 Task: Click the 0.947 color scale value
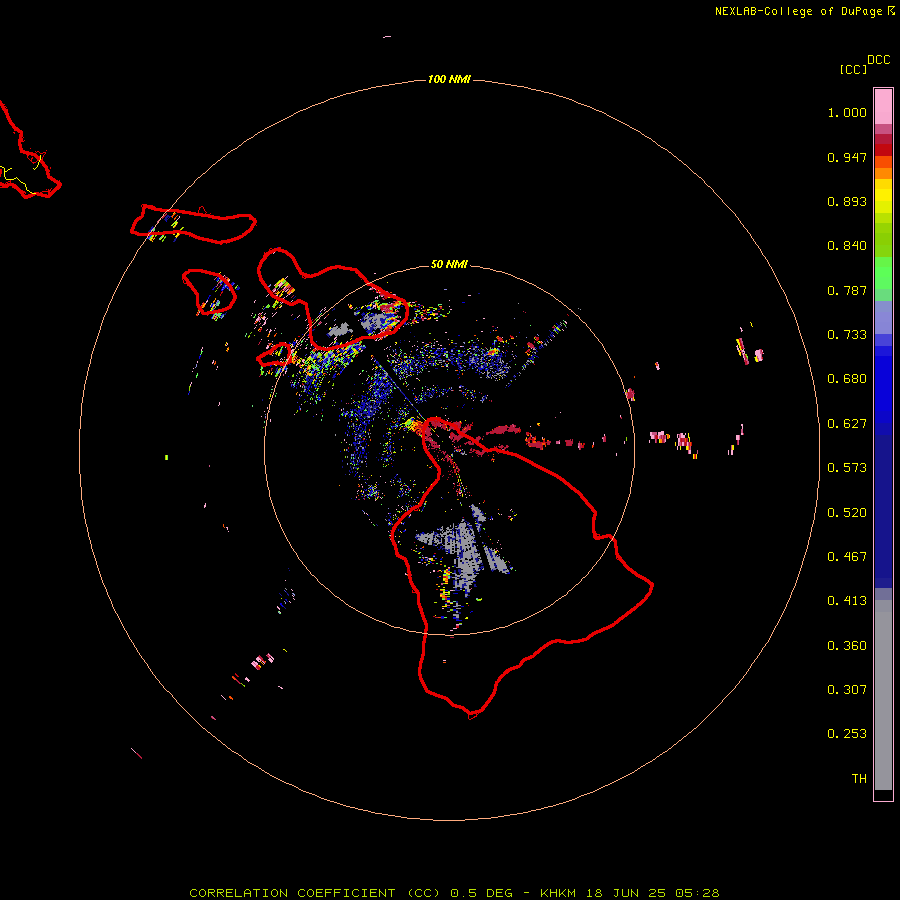pos(847,157)
